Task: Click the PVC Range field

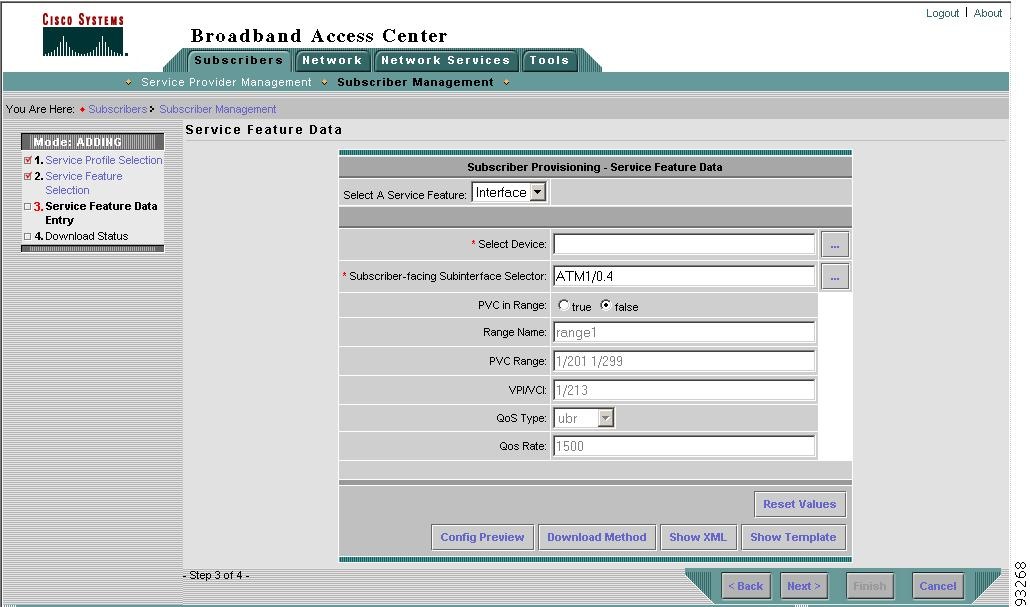Action: point(684,361)
